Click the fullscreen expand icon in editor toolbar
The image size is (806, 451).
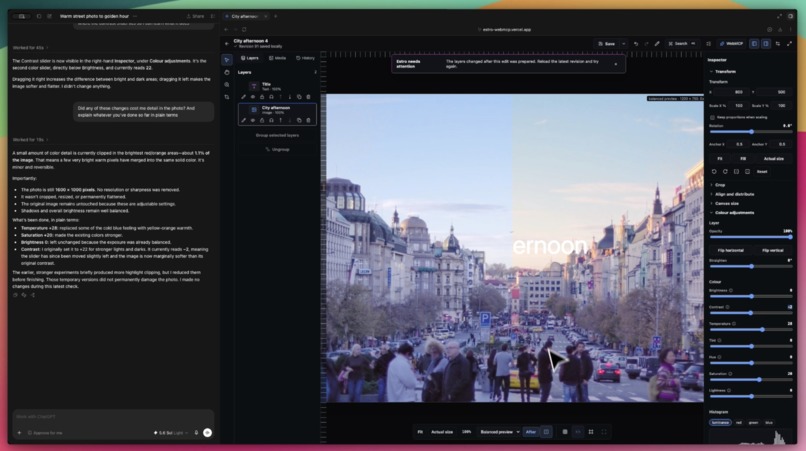[x=789, y=44]
